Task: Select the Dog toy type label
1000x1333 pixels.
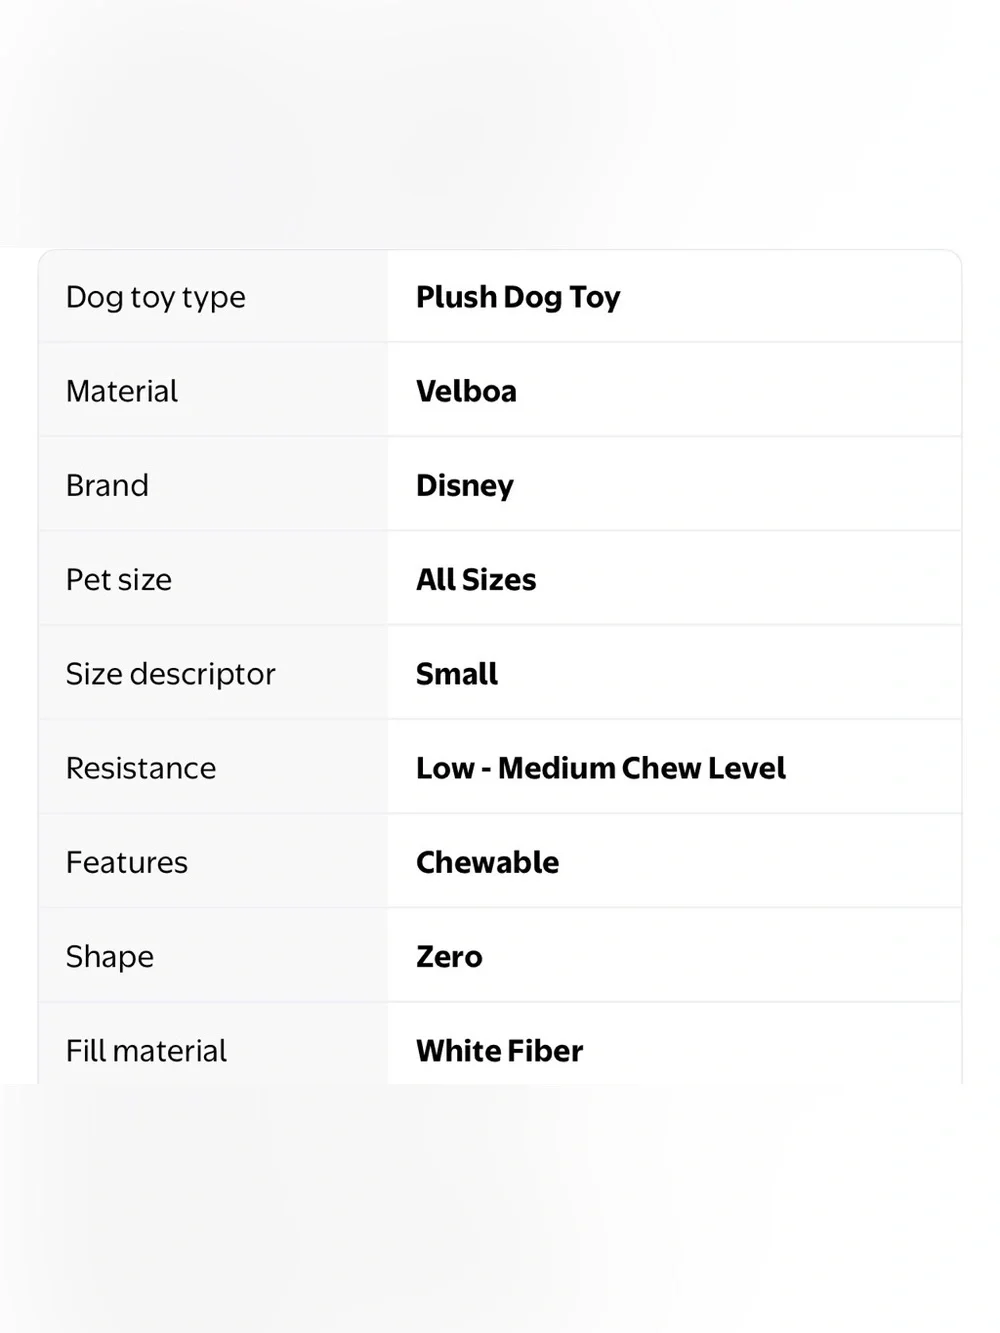Action: [155, 297]
